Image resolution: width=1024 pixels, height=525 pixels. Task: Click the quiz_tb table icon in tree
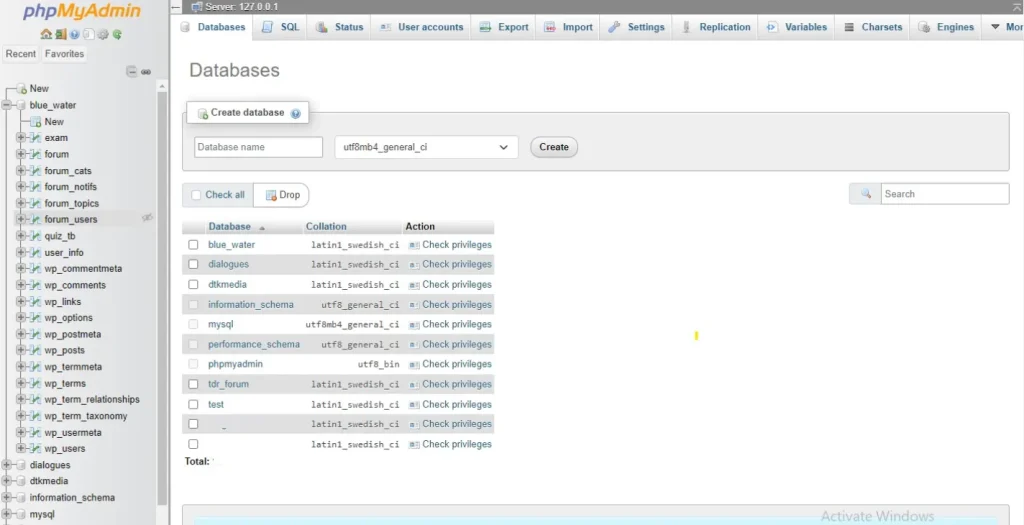(36, 236)
